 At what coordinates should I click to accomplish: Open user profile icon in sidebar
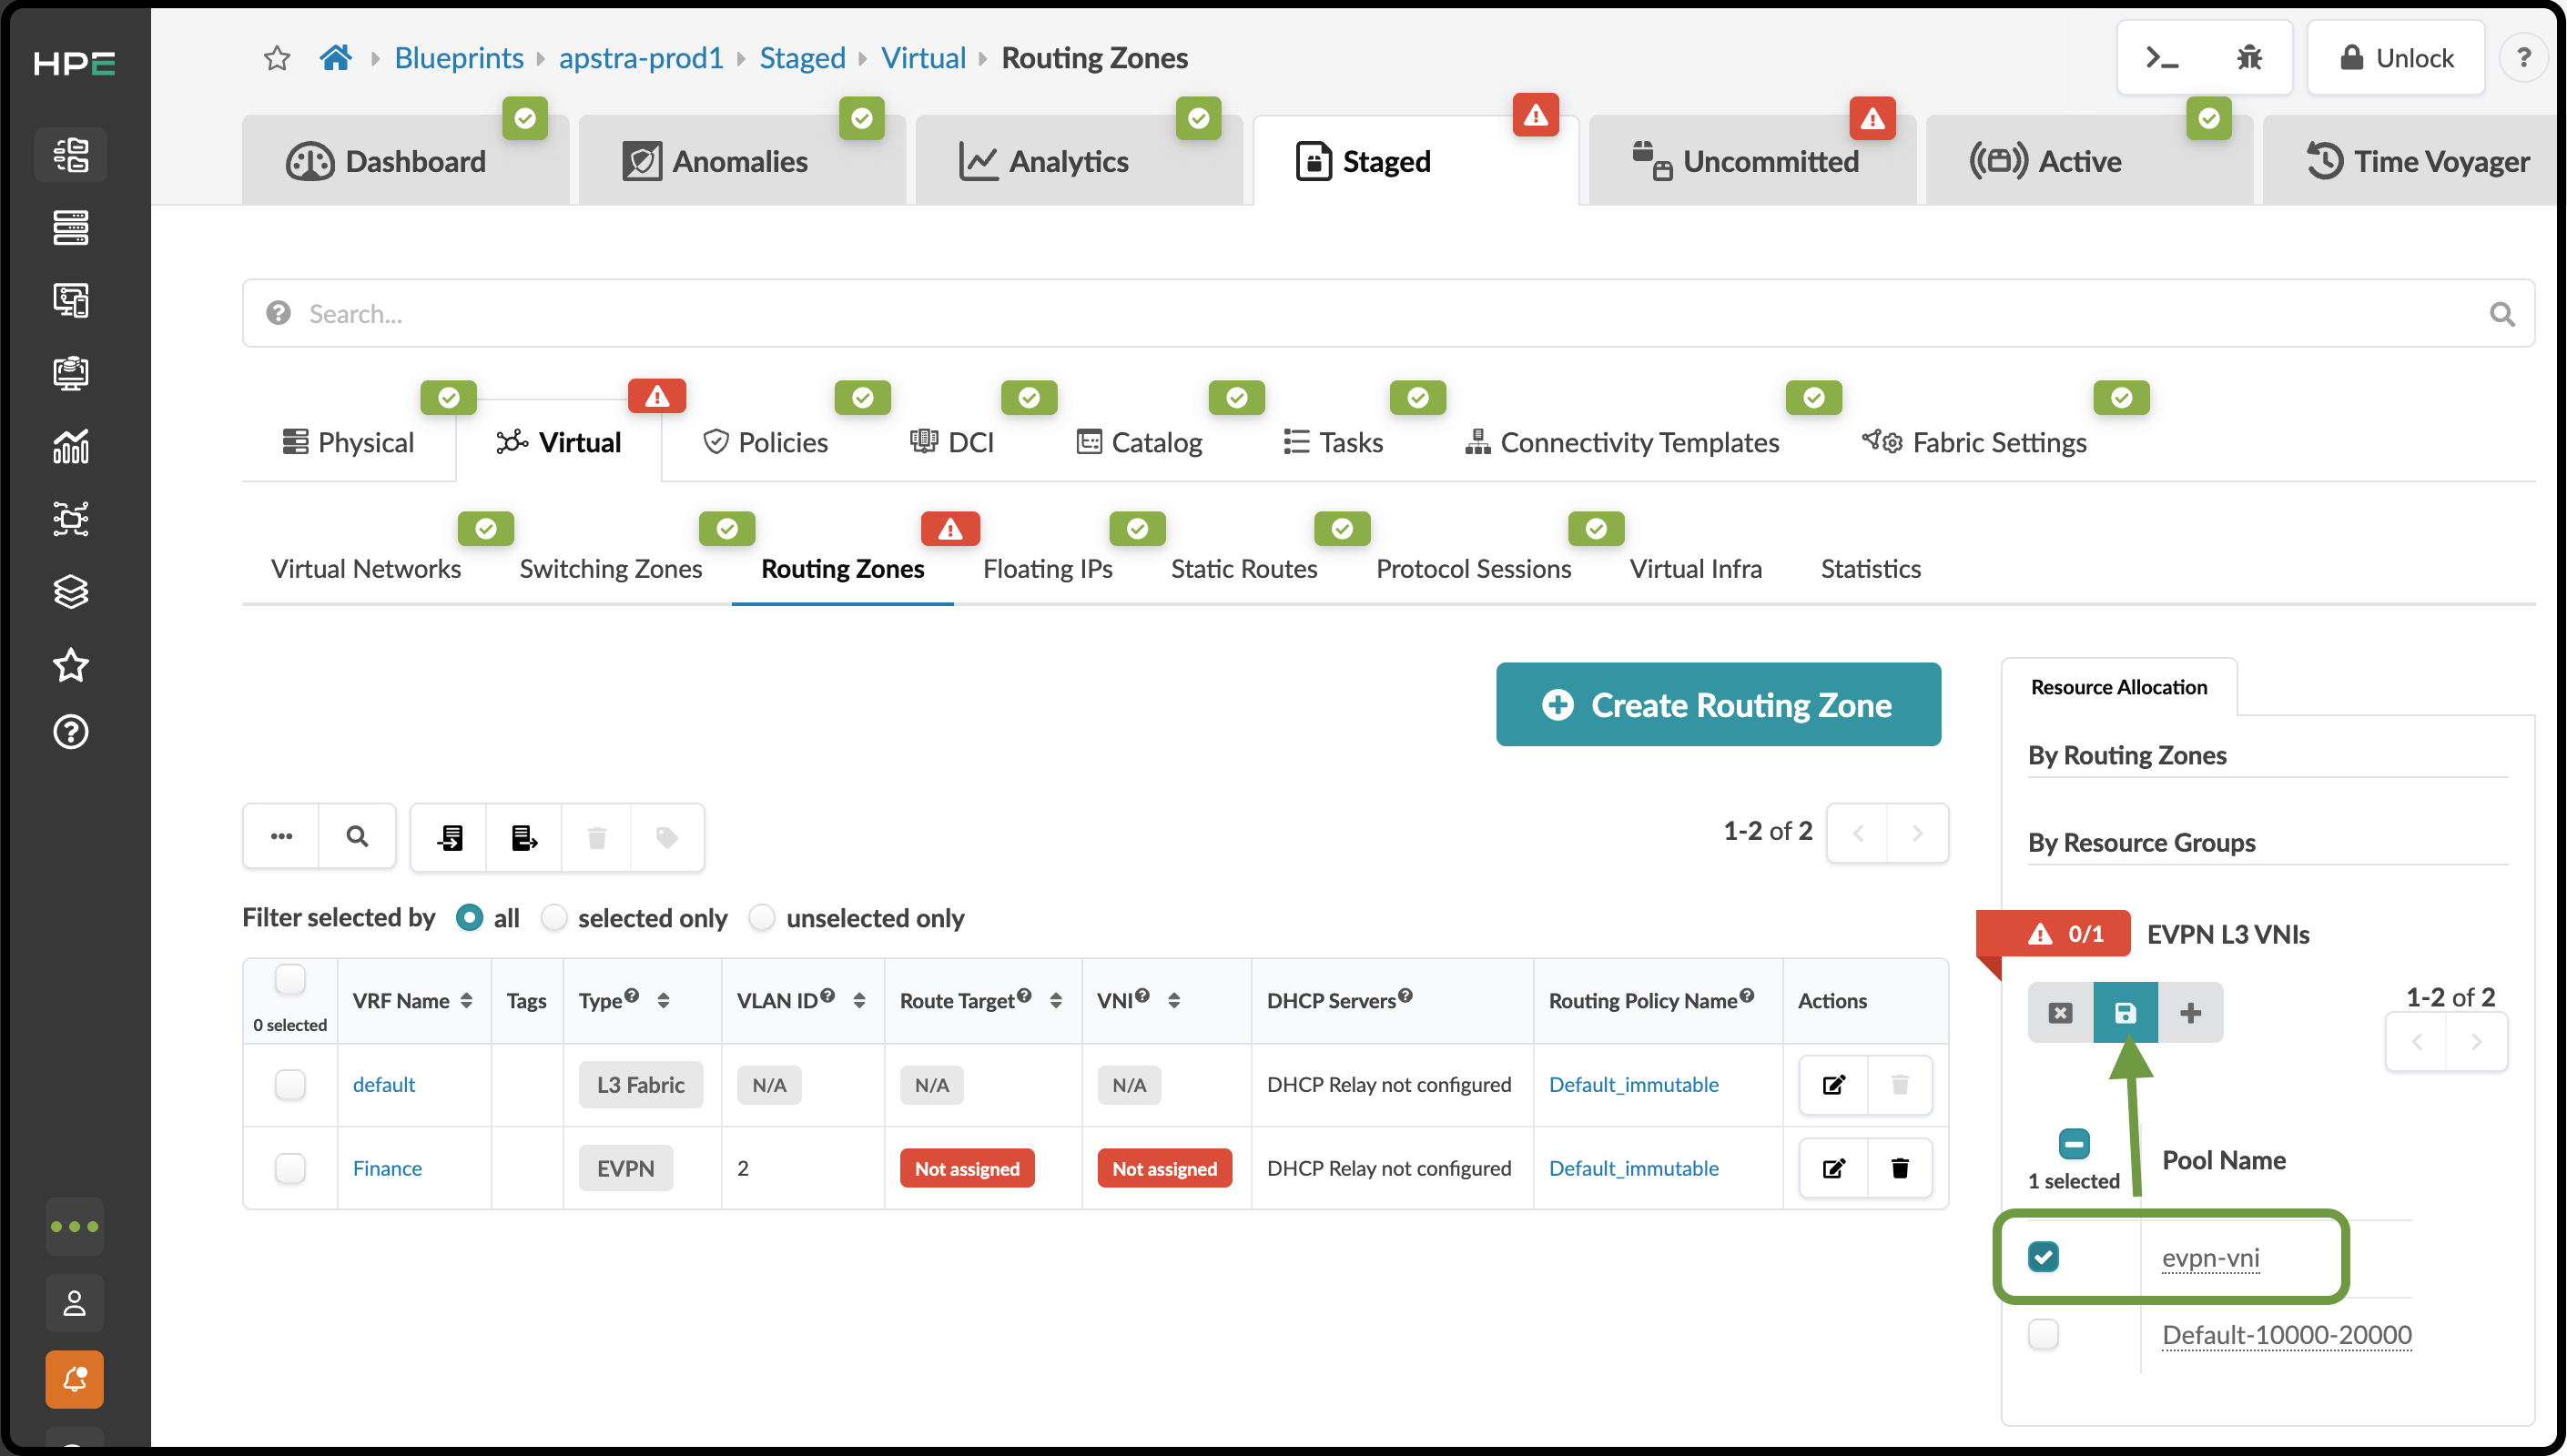tap(74, 1303)
